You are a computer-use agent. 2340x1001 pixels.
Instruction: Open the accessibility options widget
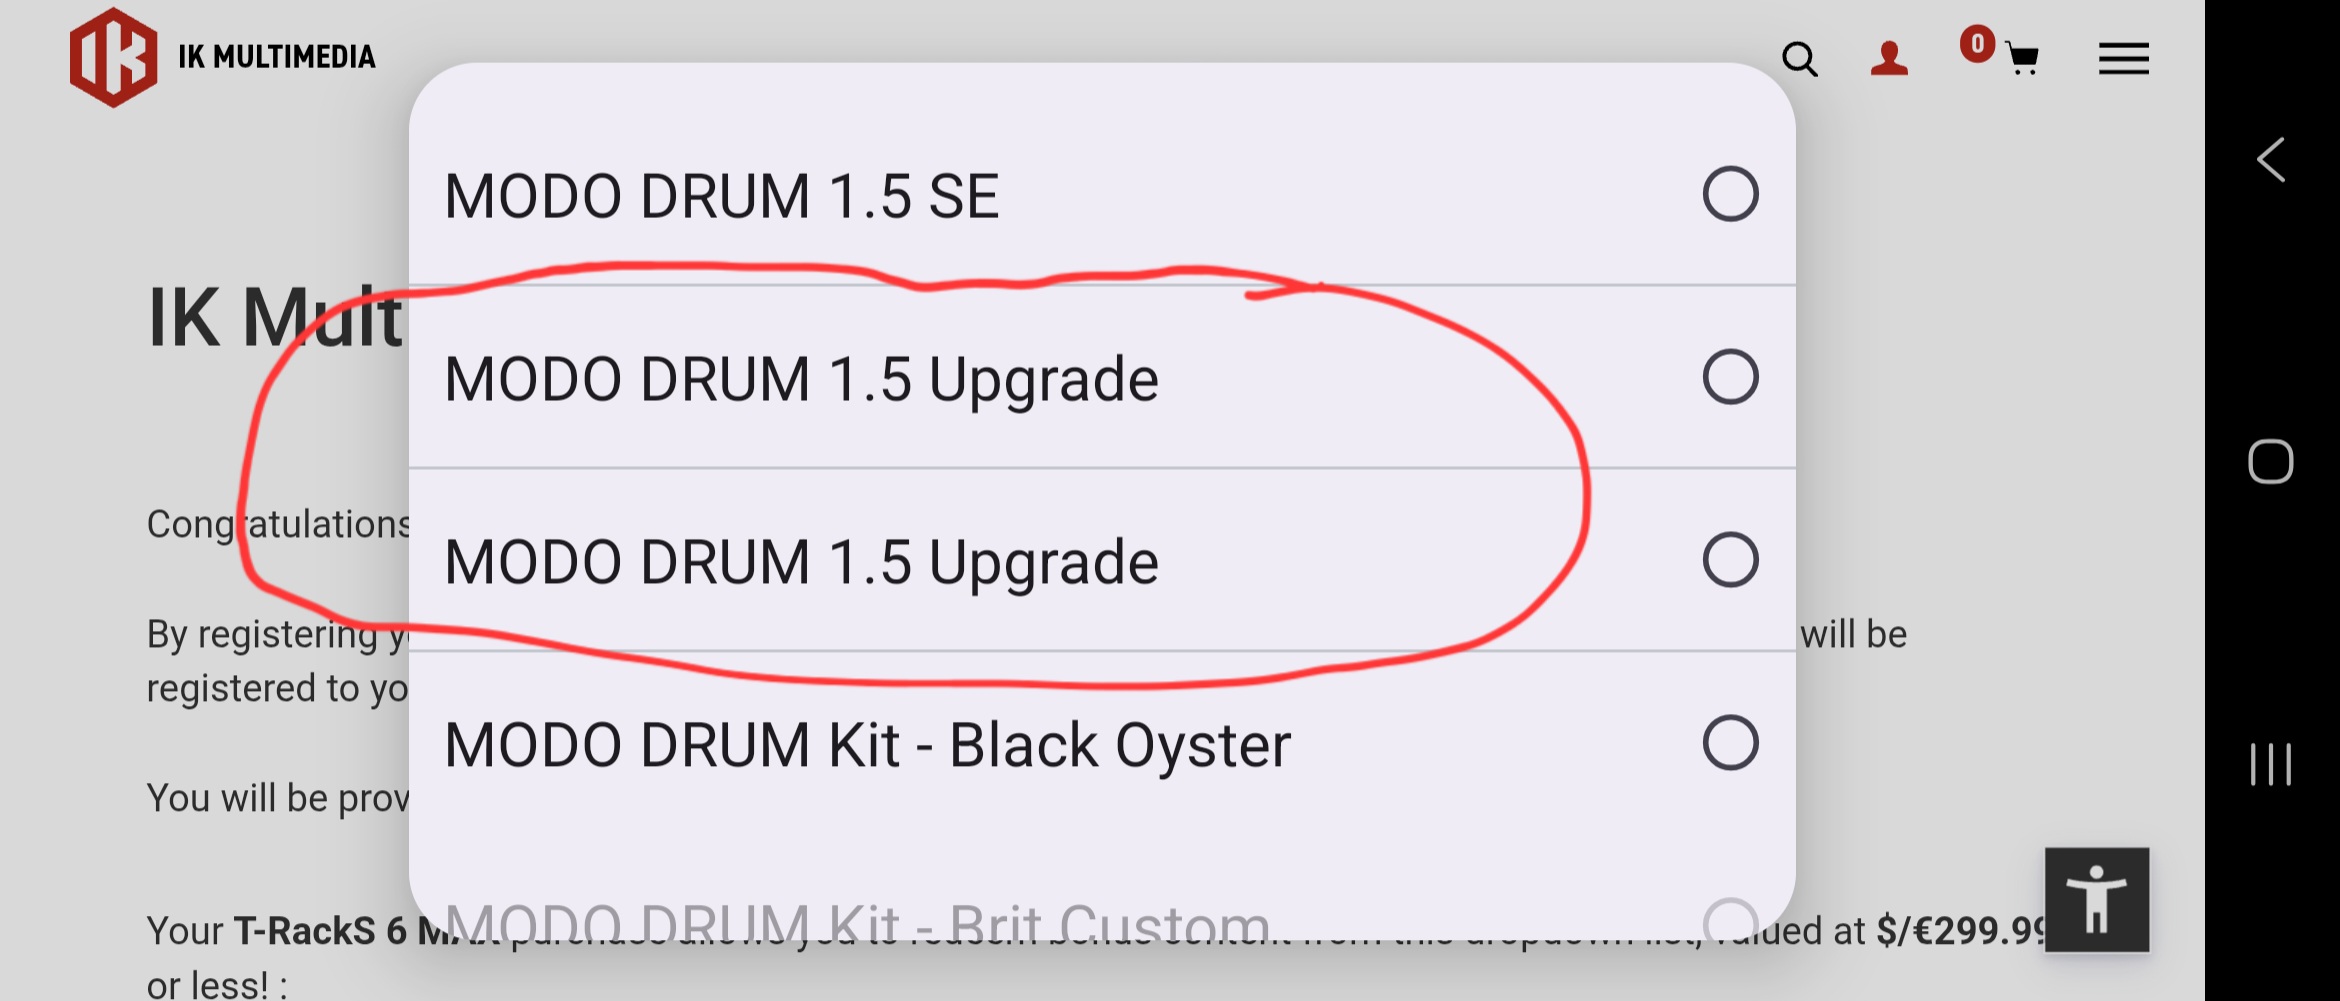click(x=2096, y=899)
